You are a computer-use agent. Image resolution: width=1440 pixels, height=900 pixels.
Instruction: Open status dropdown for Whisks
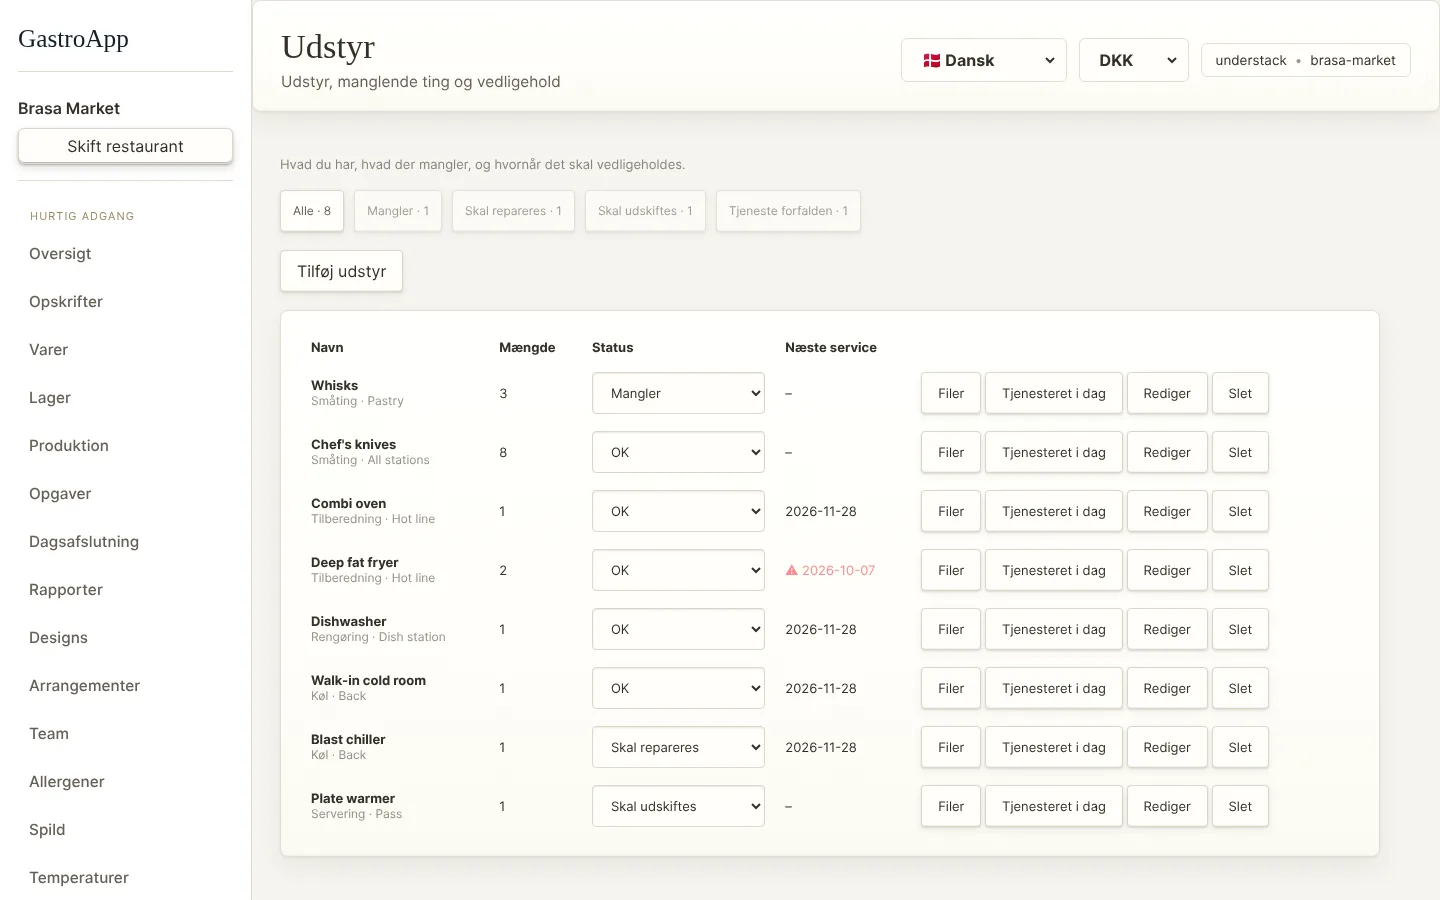coord(678,393)
